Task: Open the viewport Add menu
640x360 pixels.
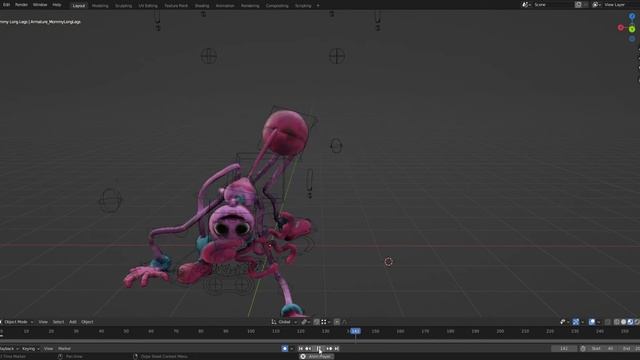Action: tap(73, 322)
